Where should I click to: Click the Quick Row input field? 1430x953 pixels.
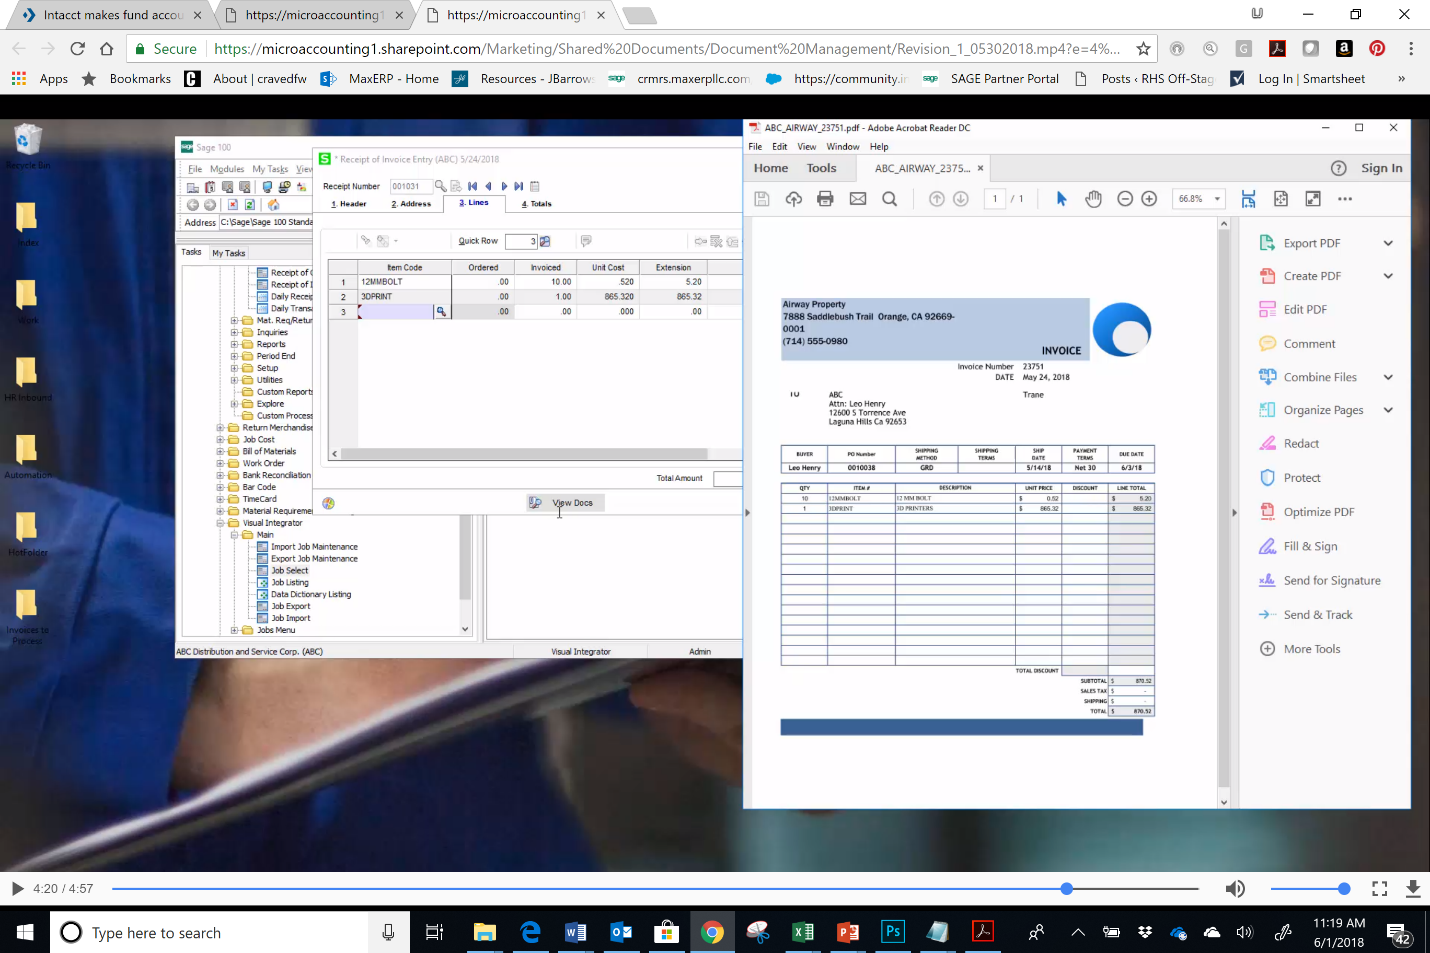point(521,241)
